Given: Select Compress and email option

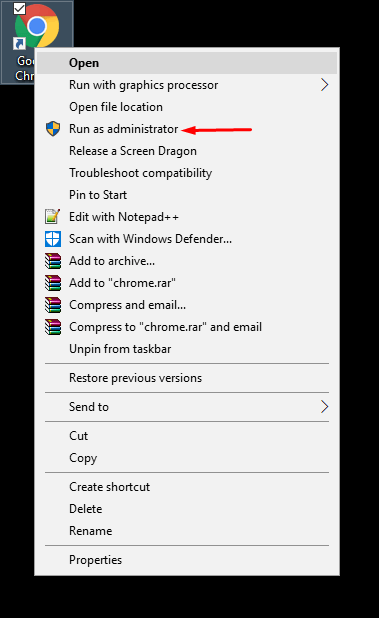Looking at the screenshot, I should click(x=187, y=305).
